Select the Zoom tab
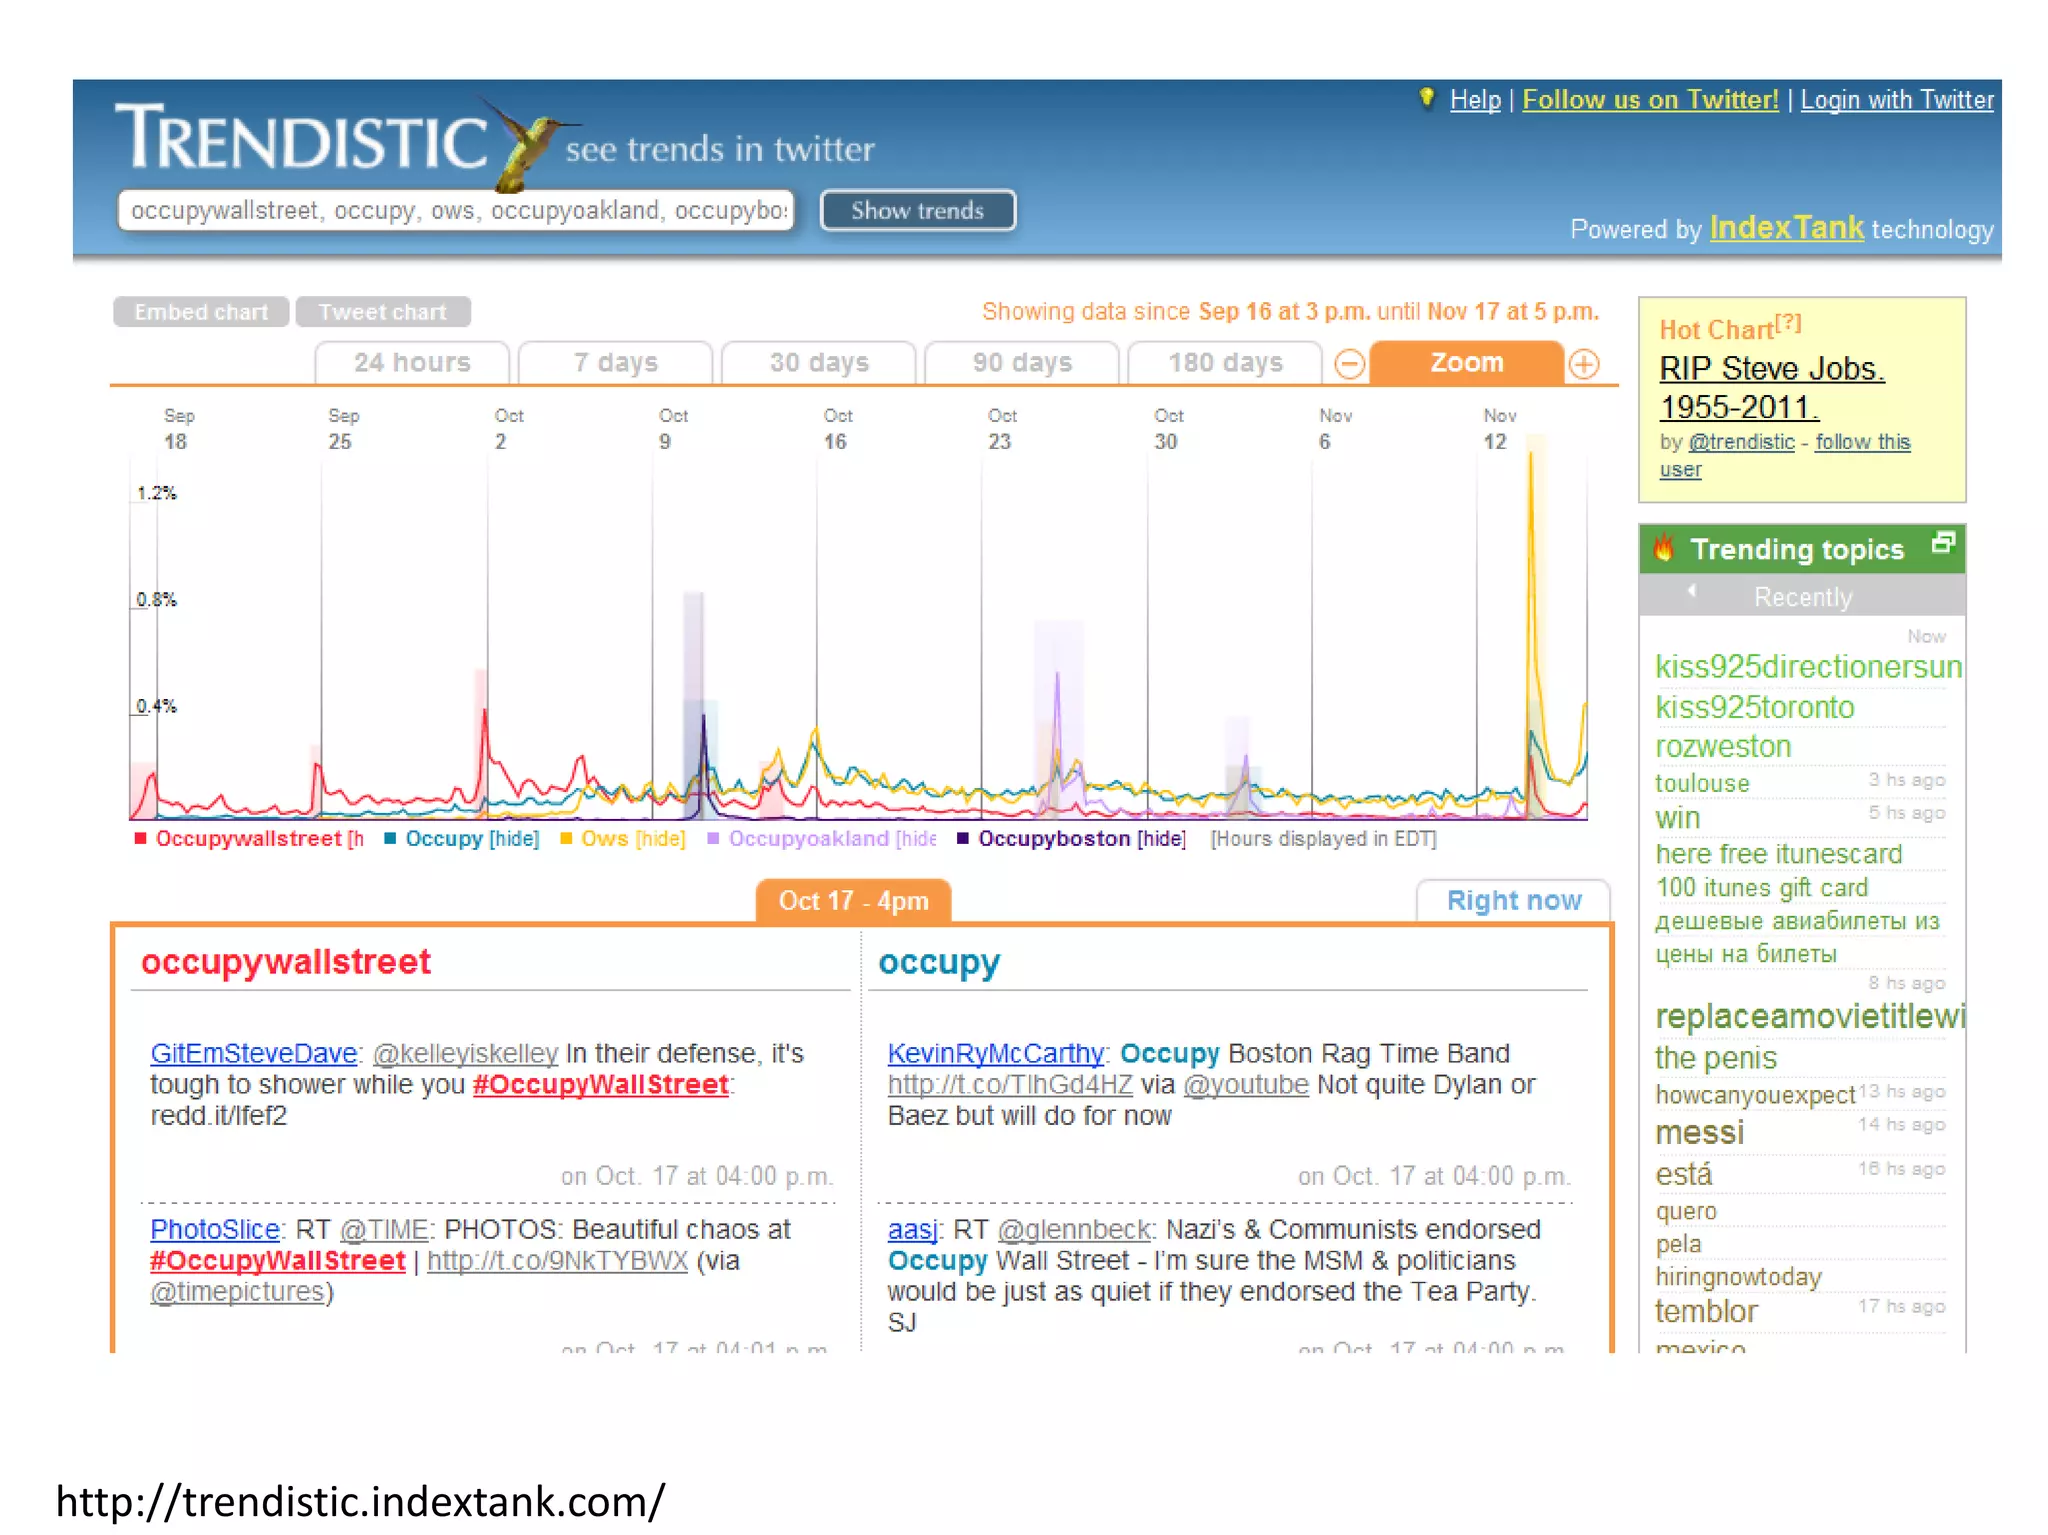Image resolution: width=2048 pixels, height=1535 pixels. click(1466, 362)
